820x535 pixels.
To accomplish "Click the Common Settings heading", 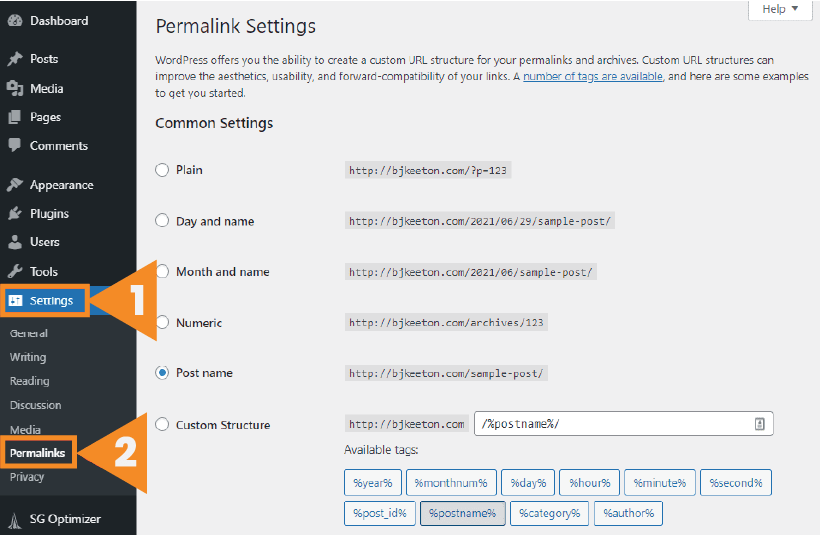I will [x=214, y=123].
